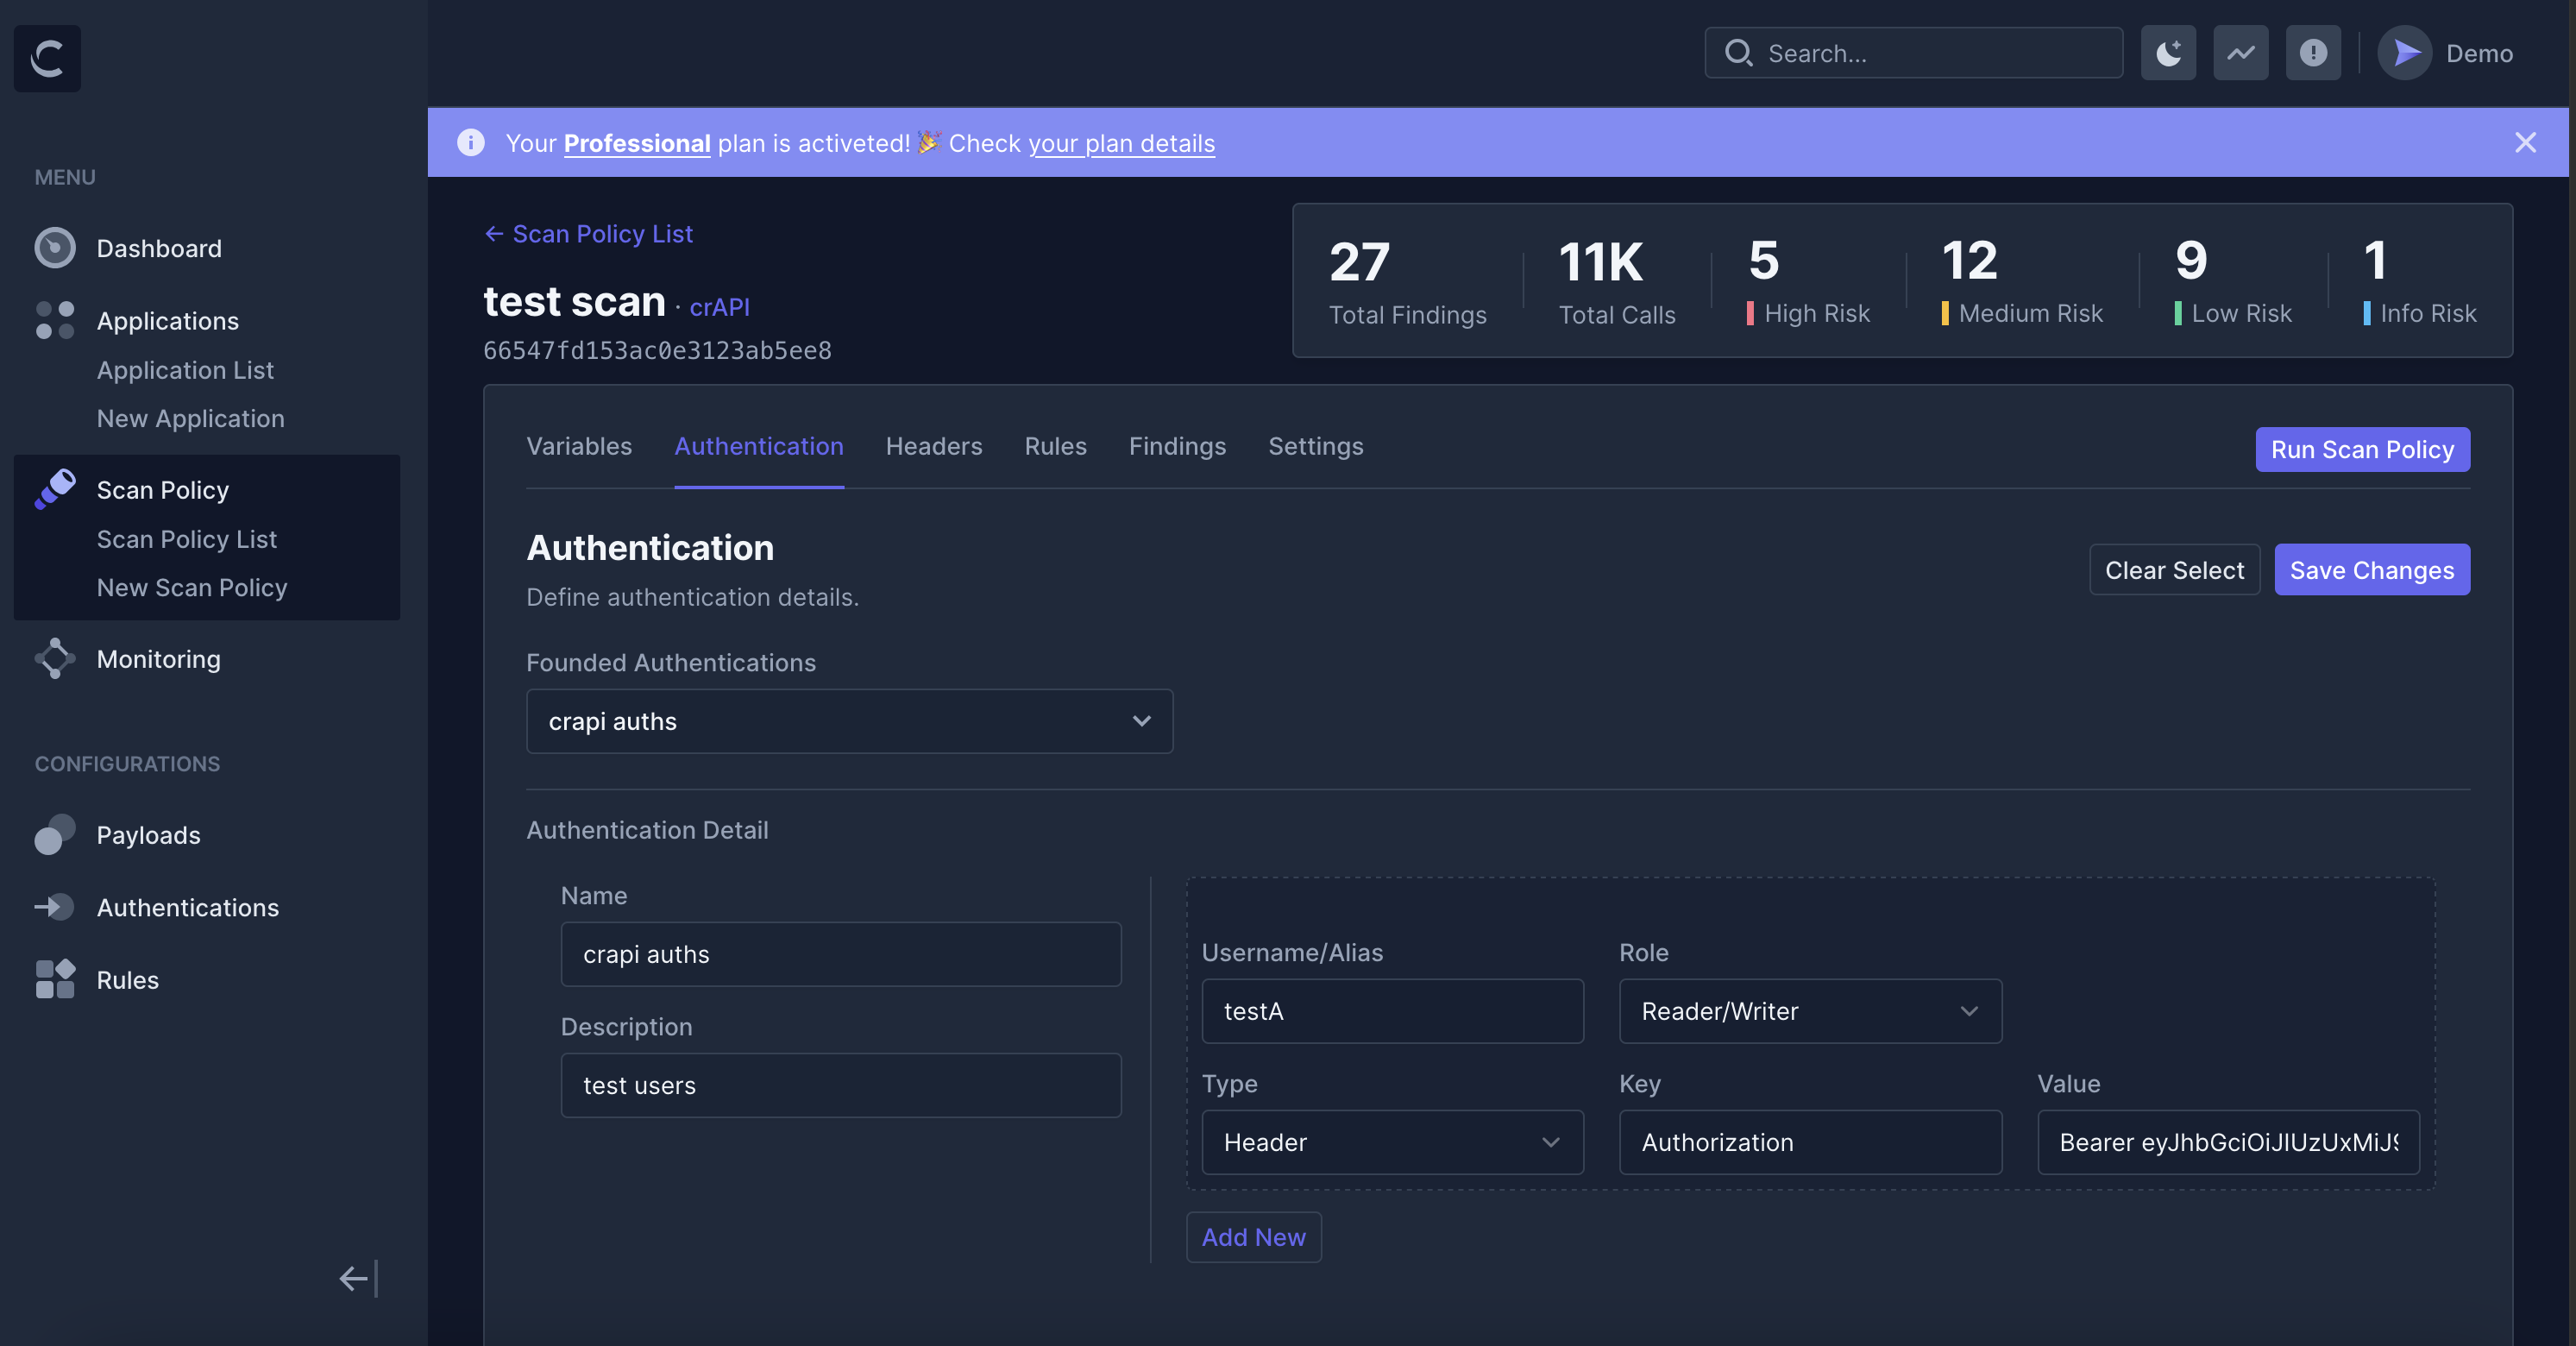The height and width of the screenshot is (1346, 2576).
Task: Switch to the Headers tab
Action: point(933,446)
